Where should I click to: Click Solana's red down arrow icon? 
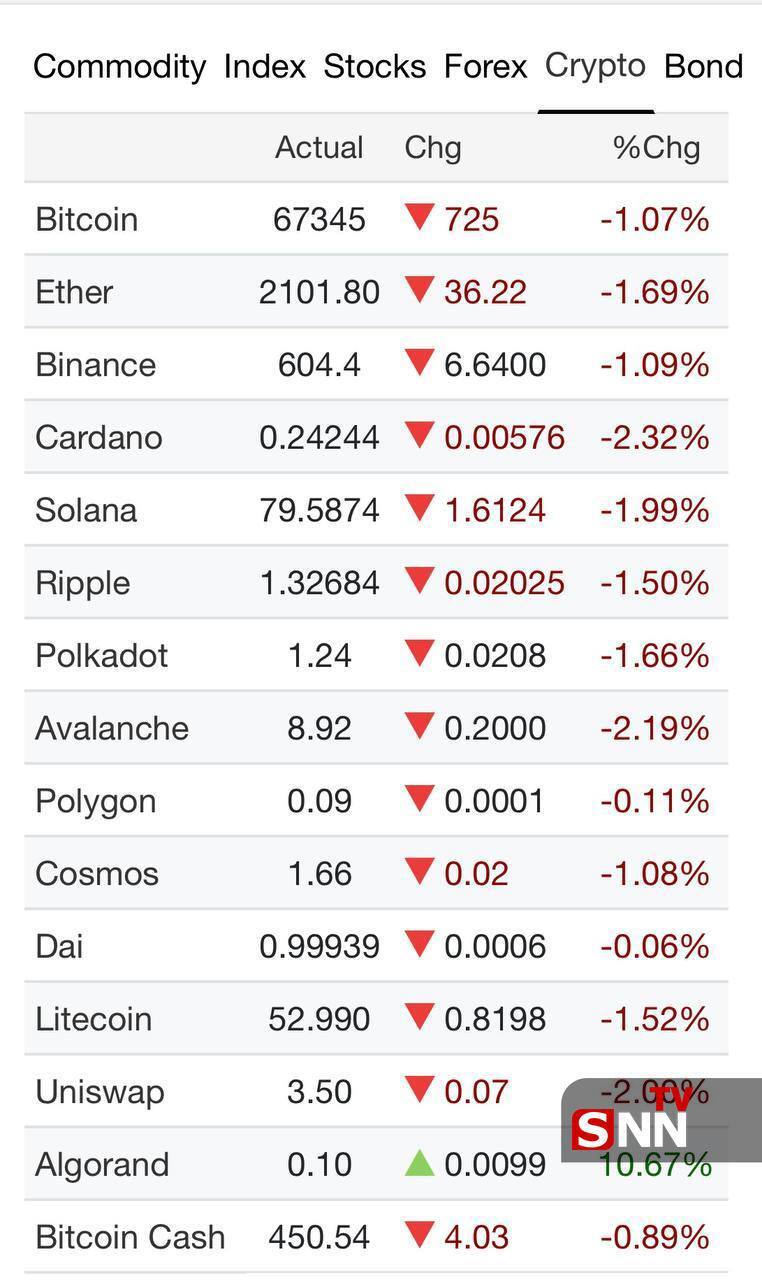419,508
